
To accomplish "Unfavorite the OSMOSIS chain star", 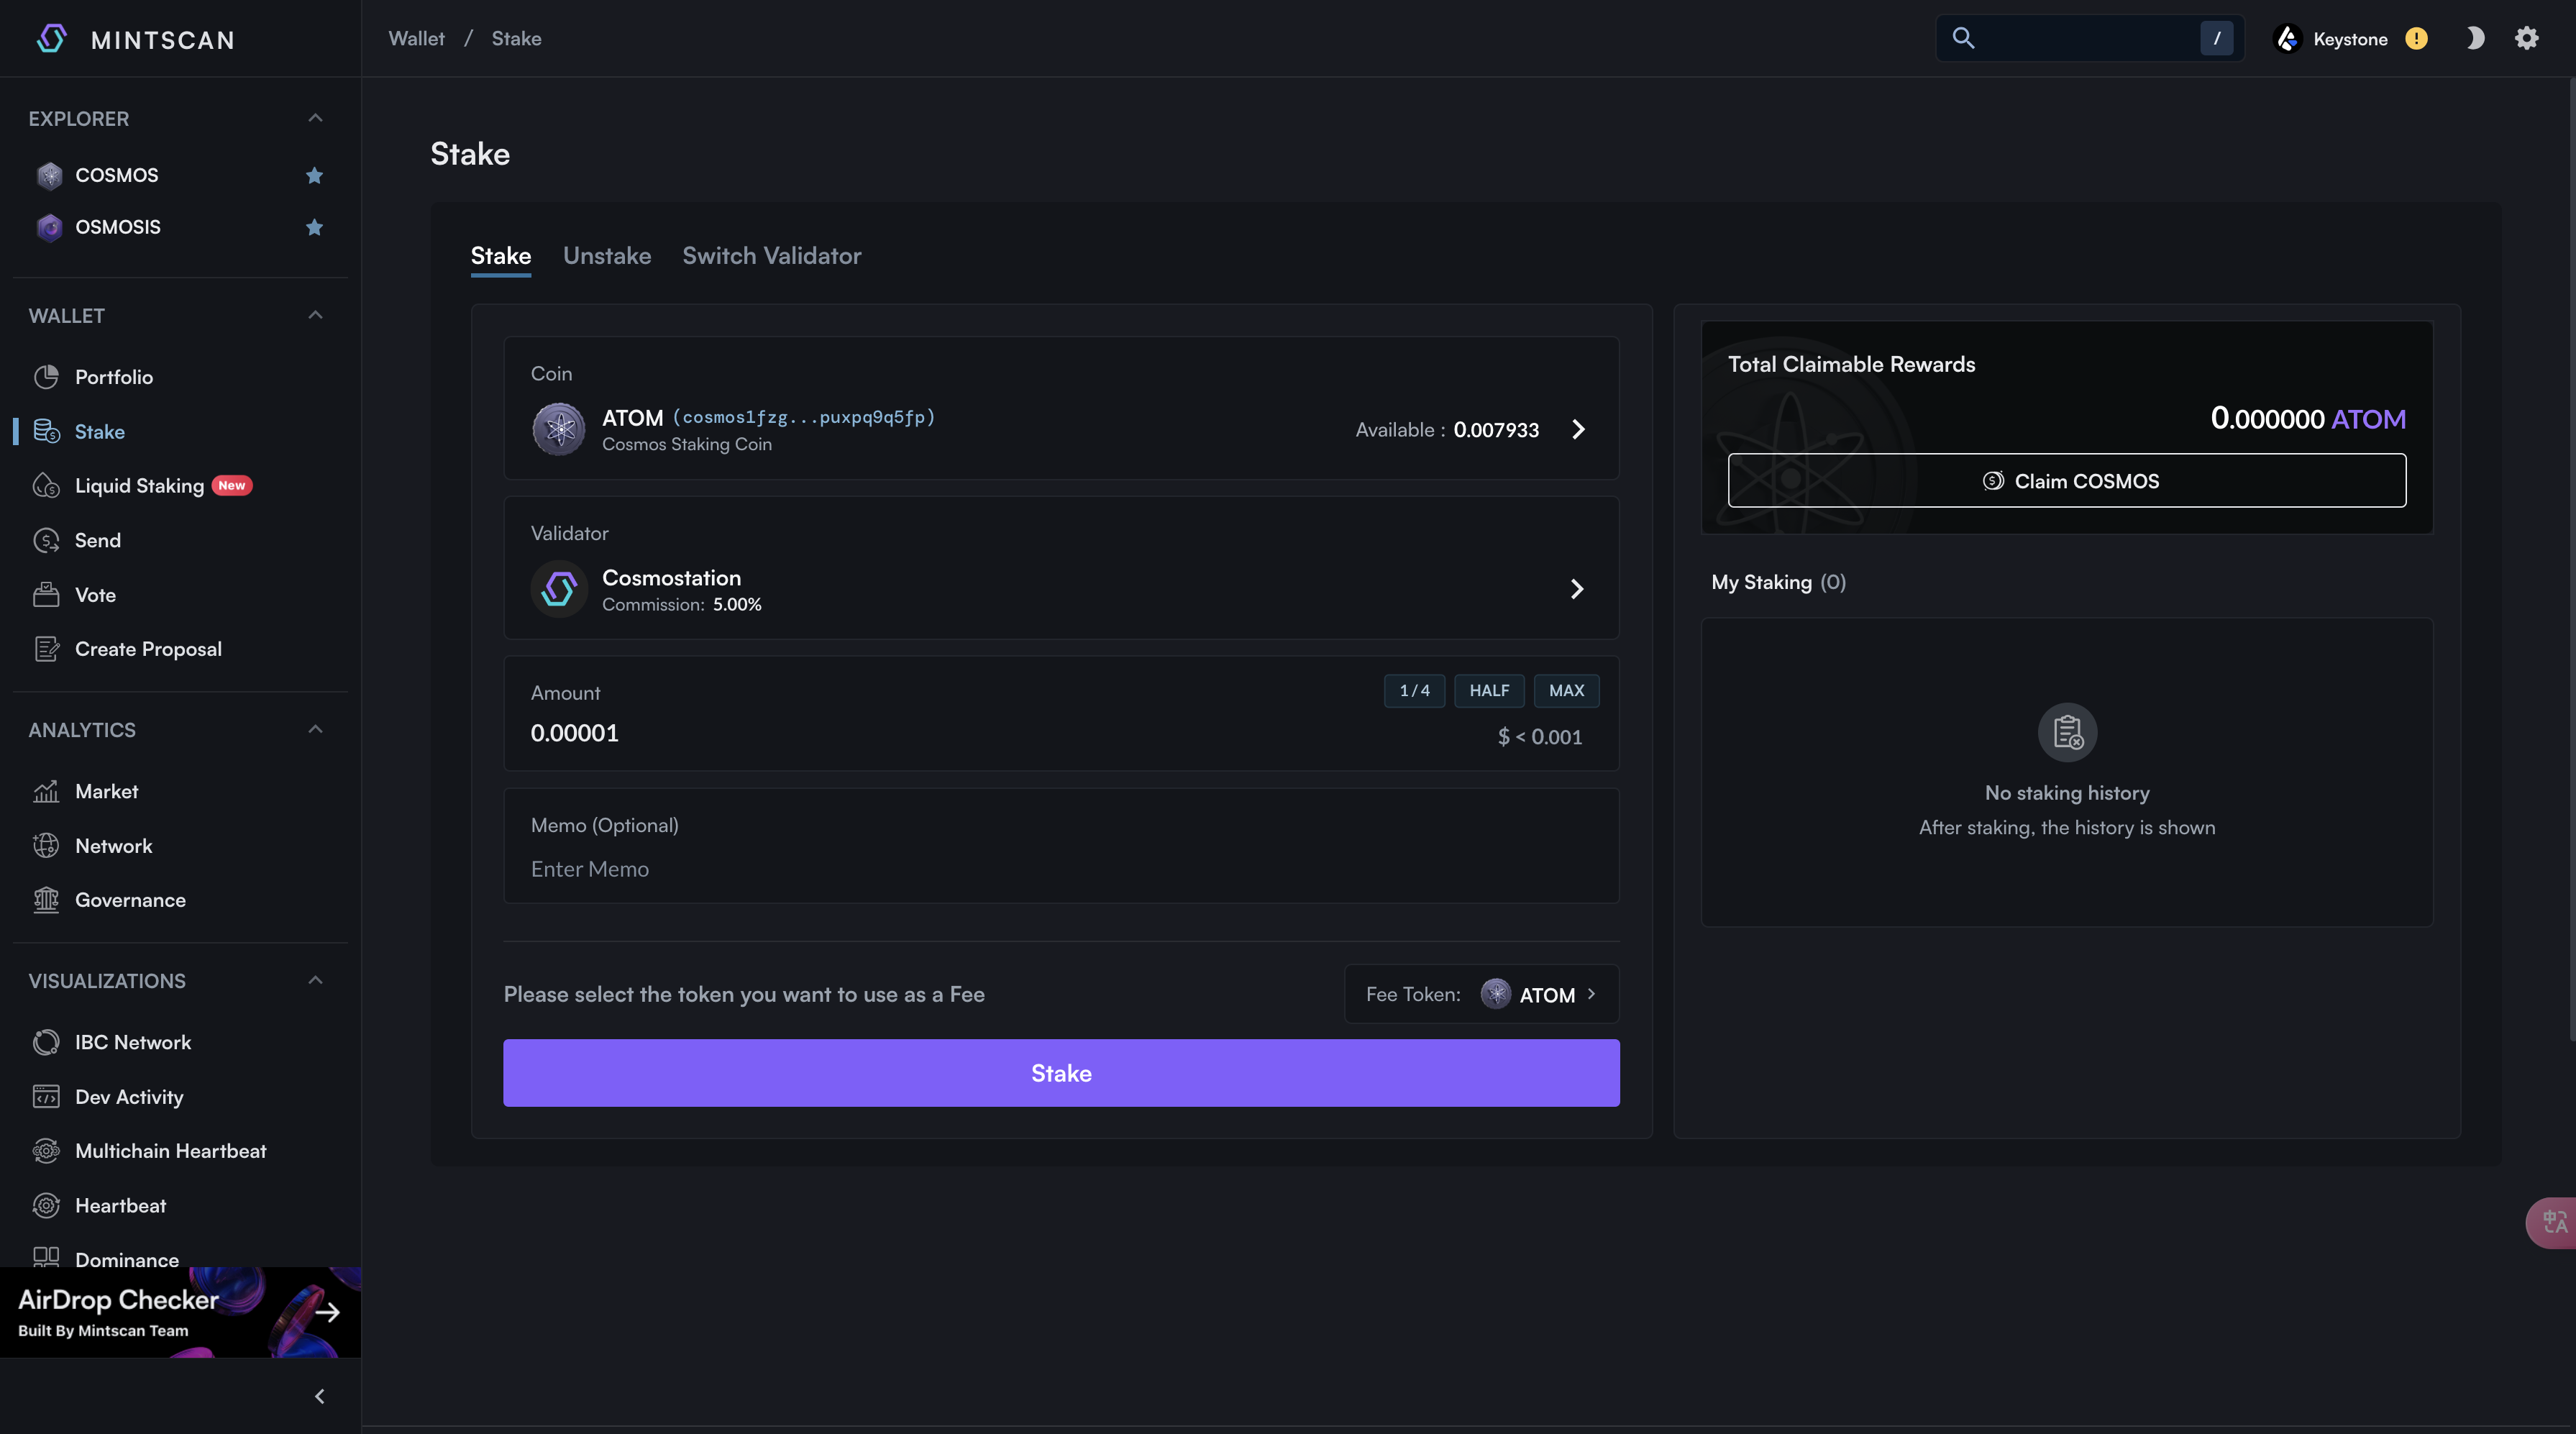I will pos(314,227).
